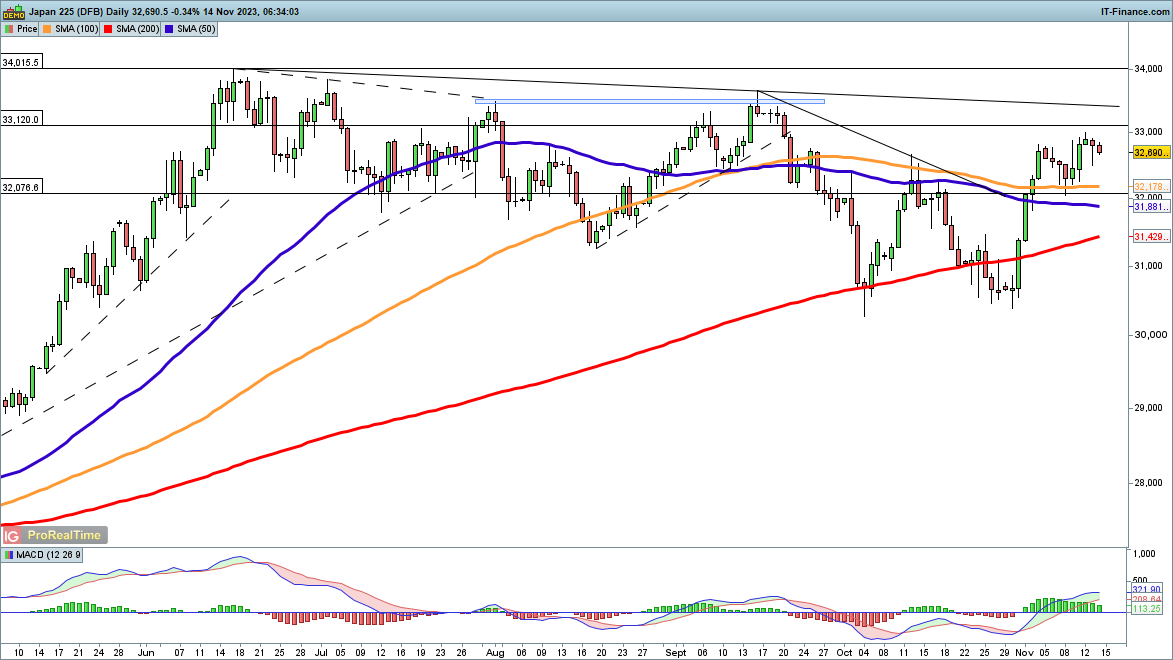Click the Jul label on time axis
The image size is (1173, 660).
point(322,653)
